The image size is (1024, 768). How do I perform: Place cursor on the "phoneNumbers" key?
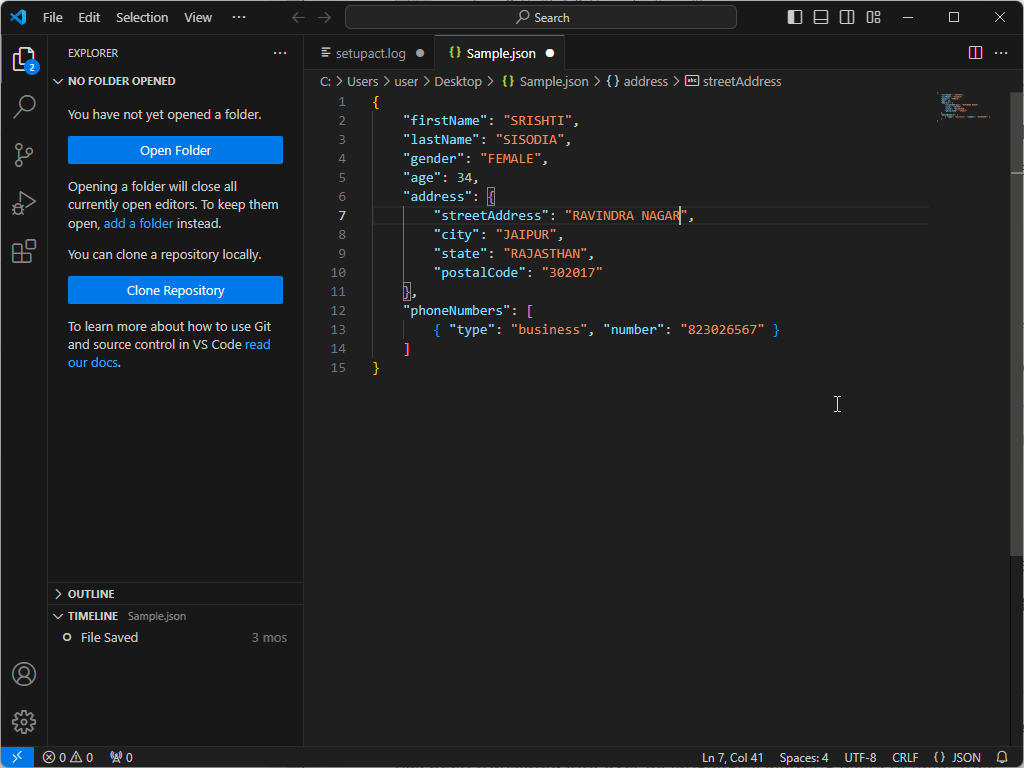456,310
